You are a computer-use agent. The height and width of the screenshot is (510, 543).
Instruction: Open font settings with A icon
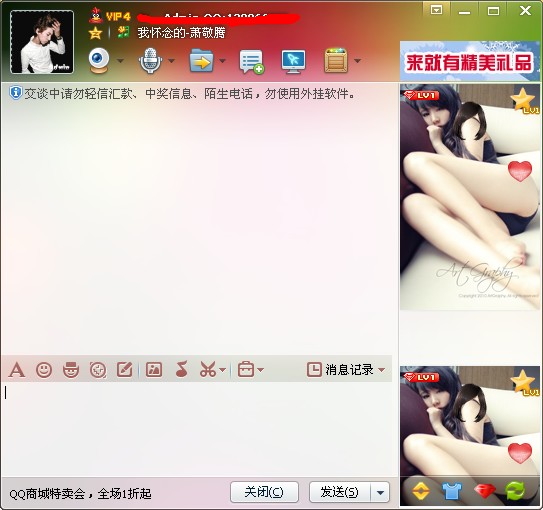point(17,370)
